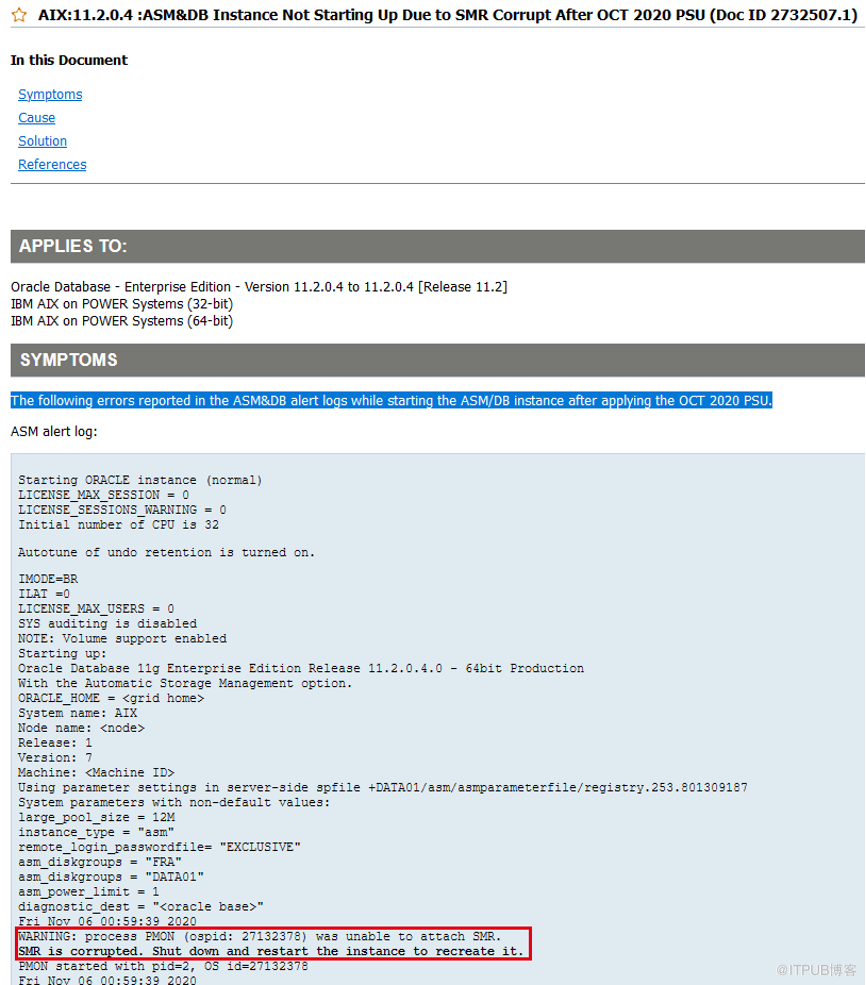Click the 'Release: 1' log line

pyautogui.click(x=55, y=743)
